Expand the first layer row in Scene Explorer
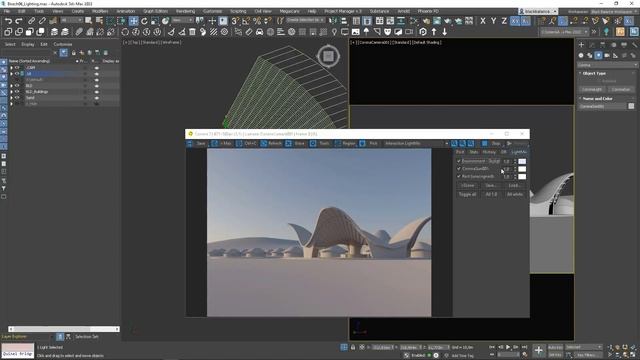Image resolution: width=640 pixels, height=360 pixels. coord(11,68)
